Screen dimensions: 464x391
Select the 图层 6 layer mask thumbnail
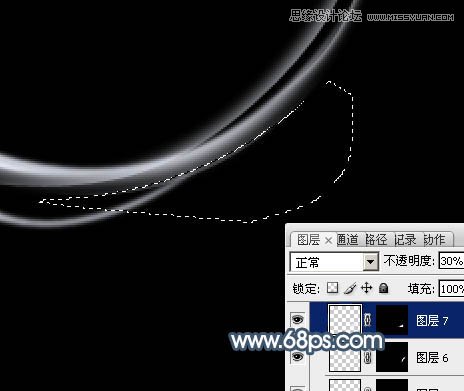pyautogui.click(x=392, y=357)
